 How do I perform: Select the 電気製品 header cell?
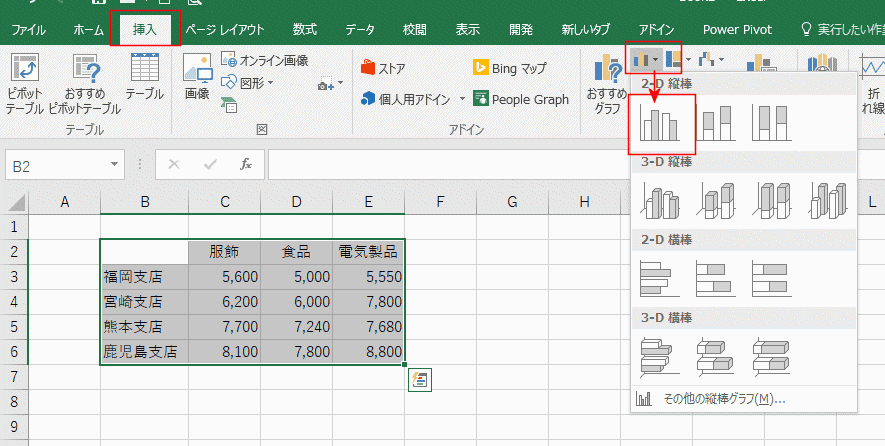click(x=368, y=252)
